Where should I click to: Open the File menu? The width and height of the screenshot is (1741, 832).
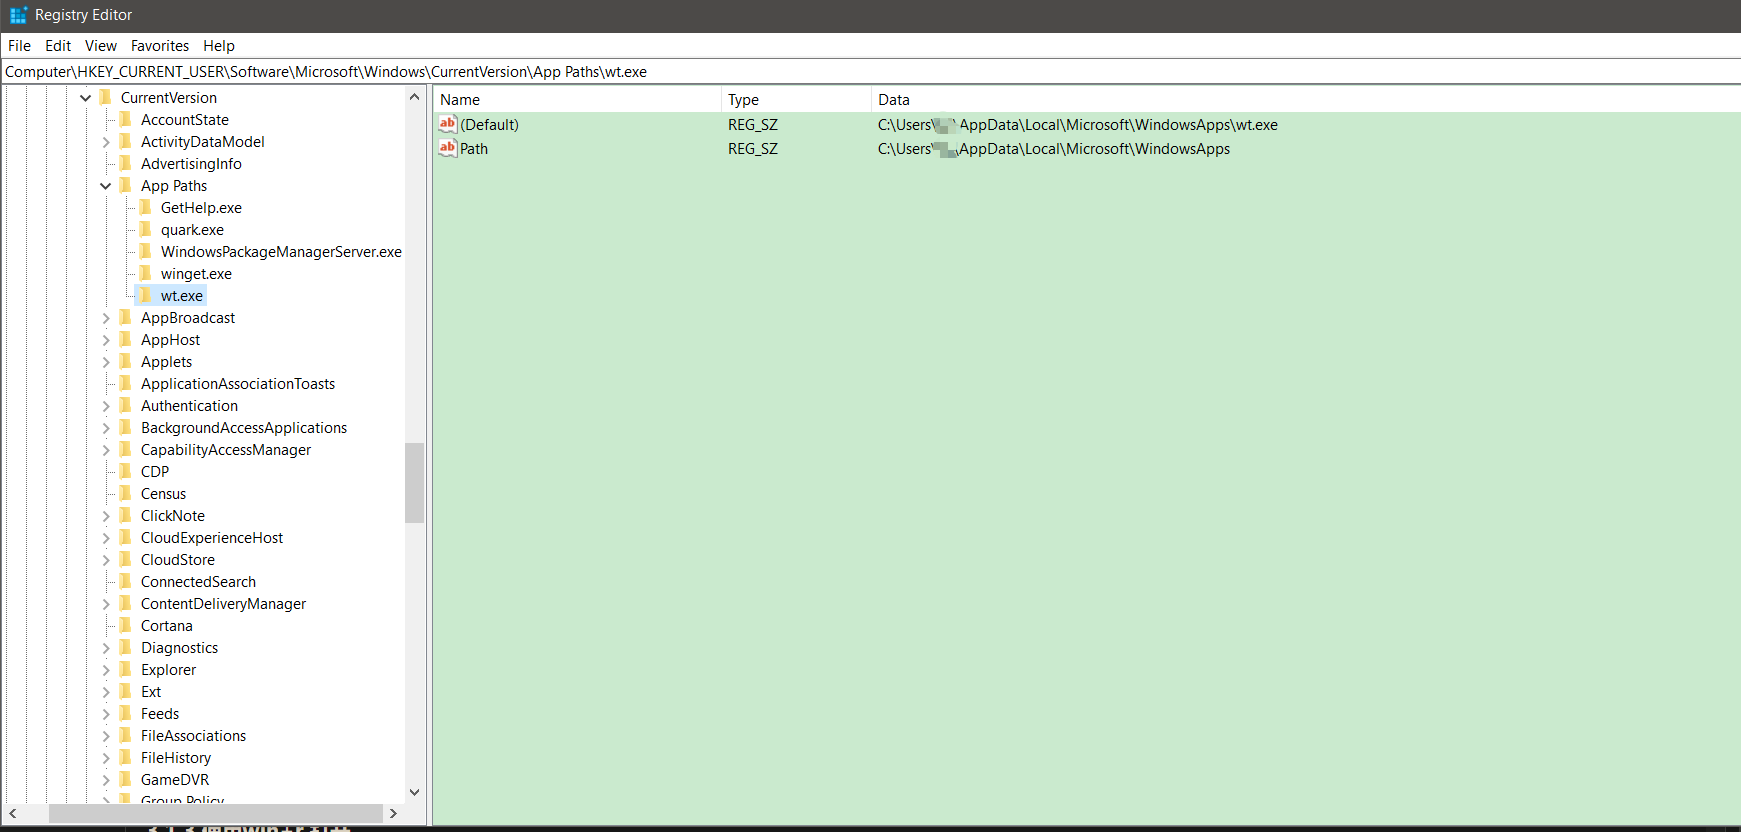pyautogui.click(x=19, y=46)
